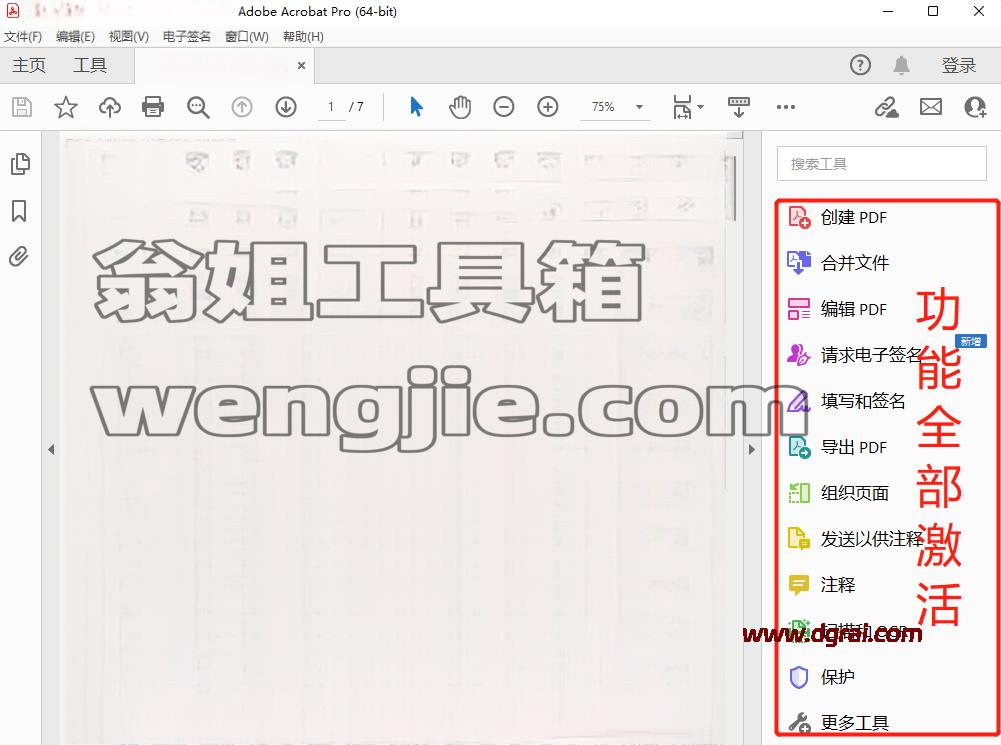Open the 视图(V) menu
The width and height of the screenshot is (1001, 745).
coord(128,36)
